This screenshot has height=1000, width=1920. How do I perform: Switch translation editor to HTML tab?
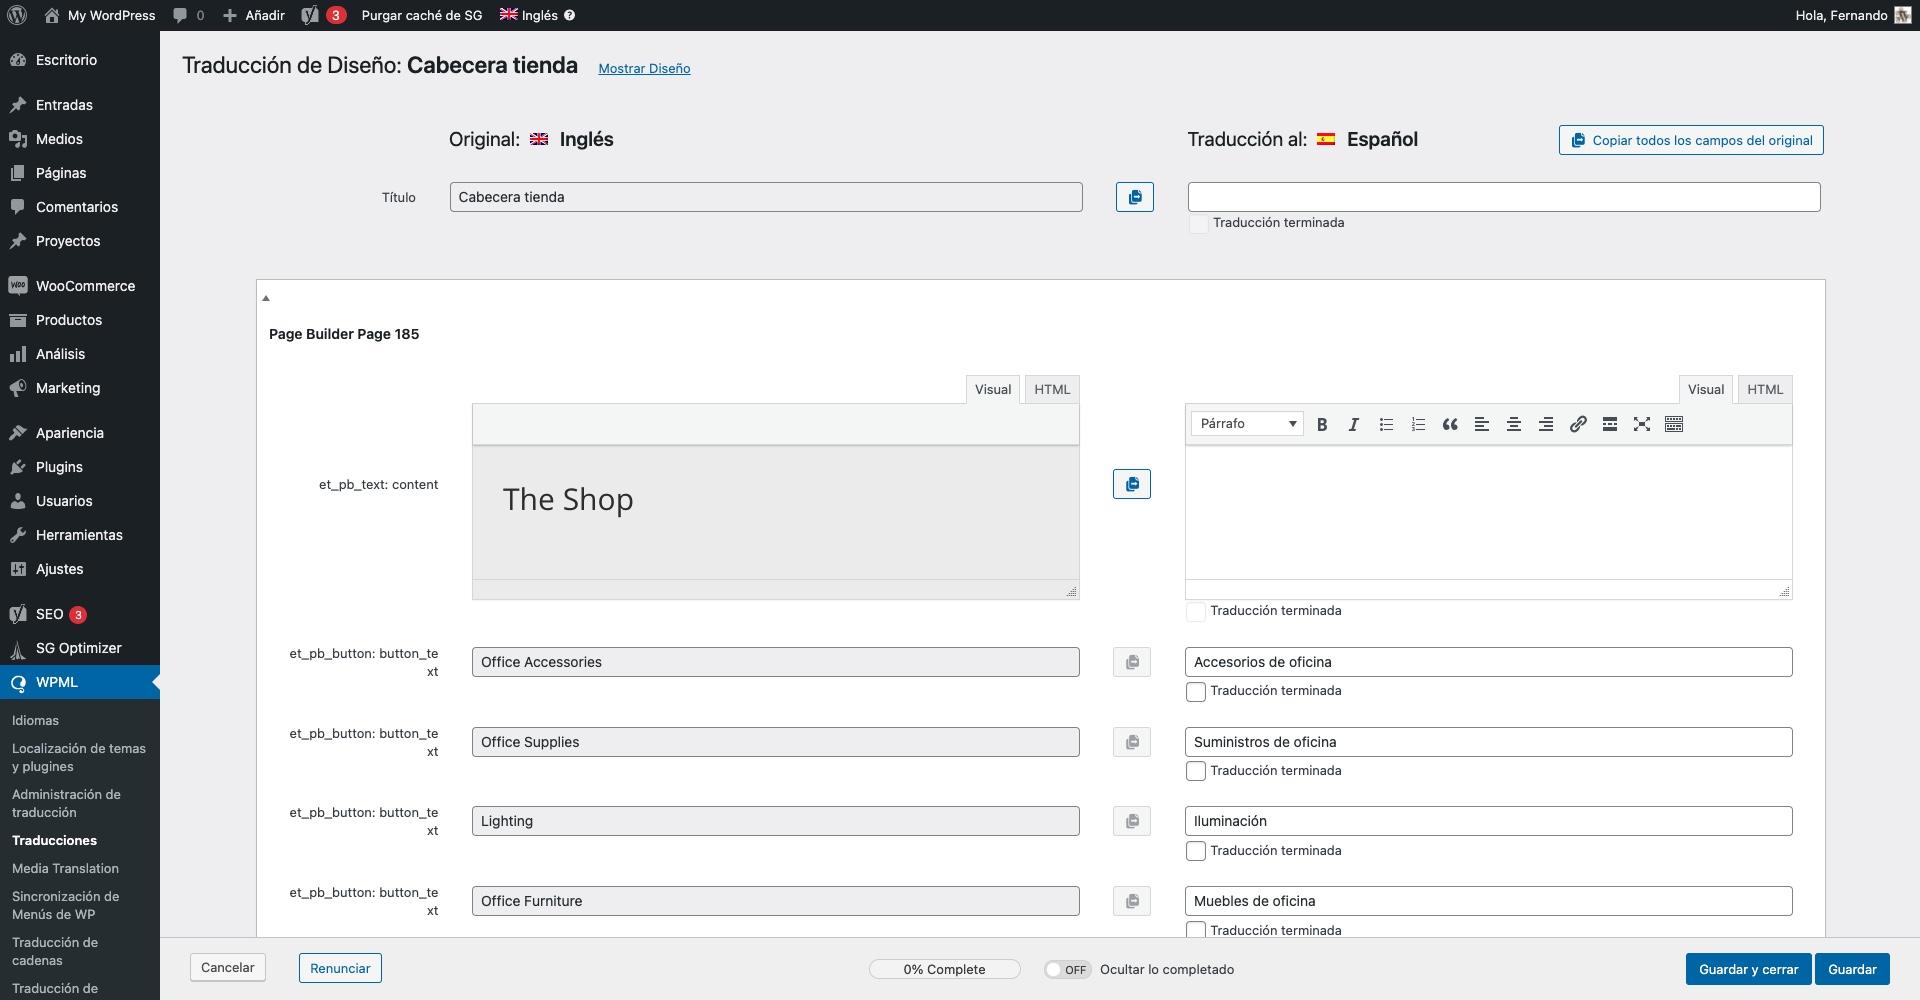pos(1764,389)
